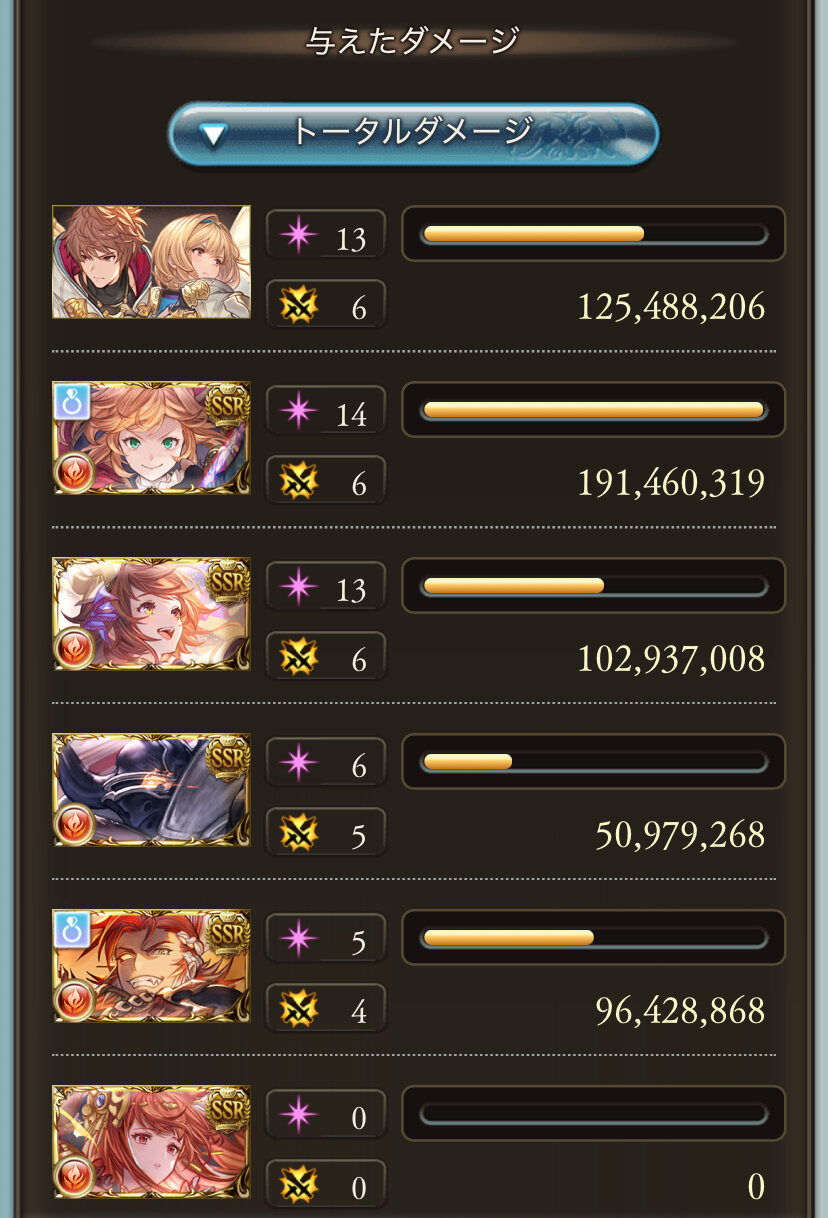Click the pink star icon showing 14
This screenshot has height=1218, width=828.
(x=297, y=411)
